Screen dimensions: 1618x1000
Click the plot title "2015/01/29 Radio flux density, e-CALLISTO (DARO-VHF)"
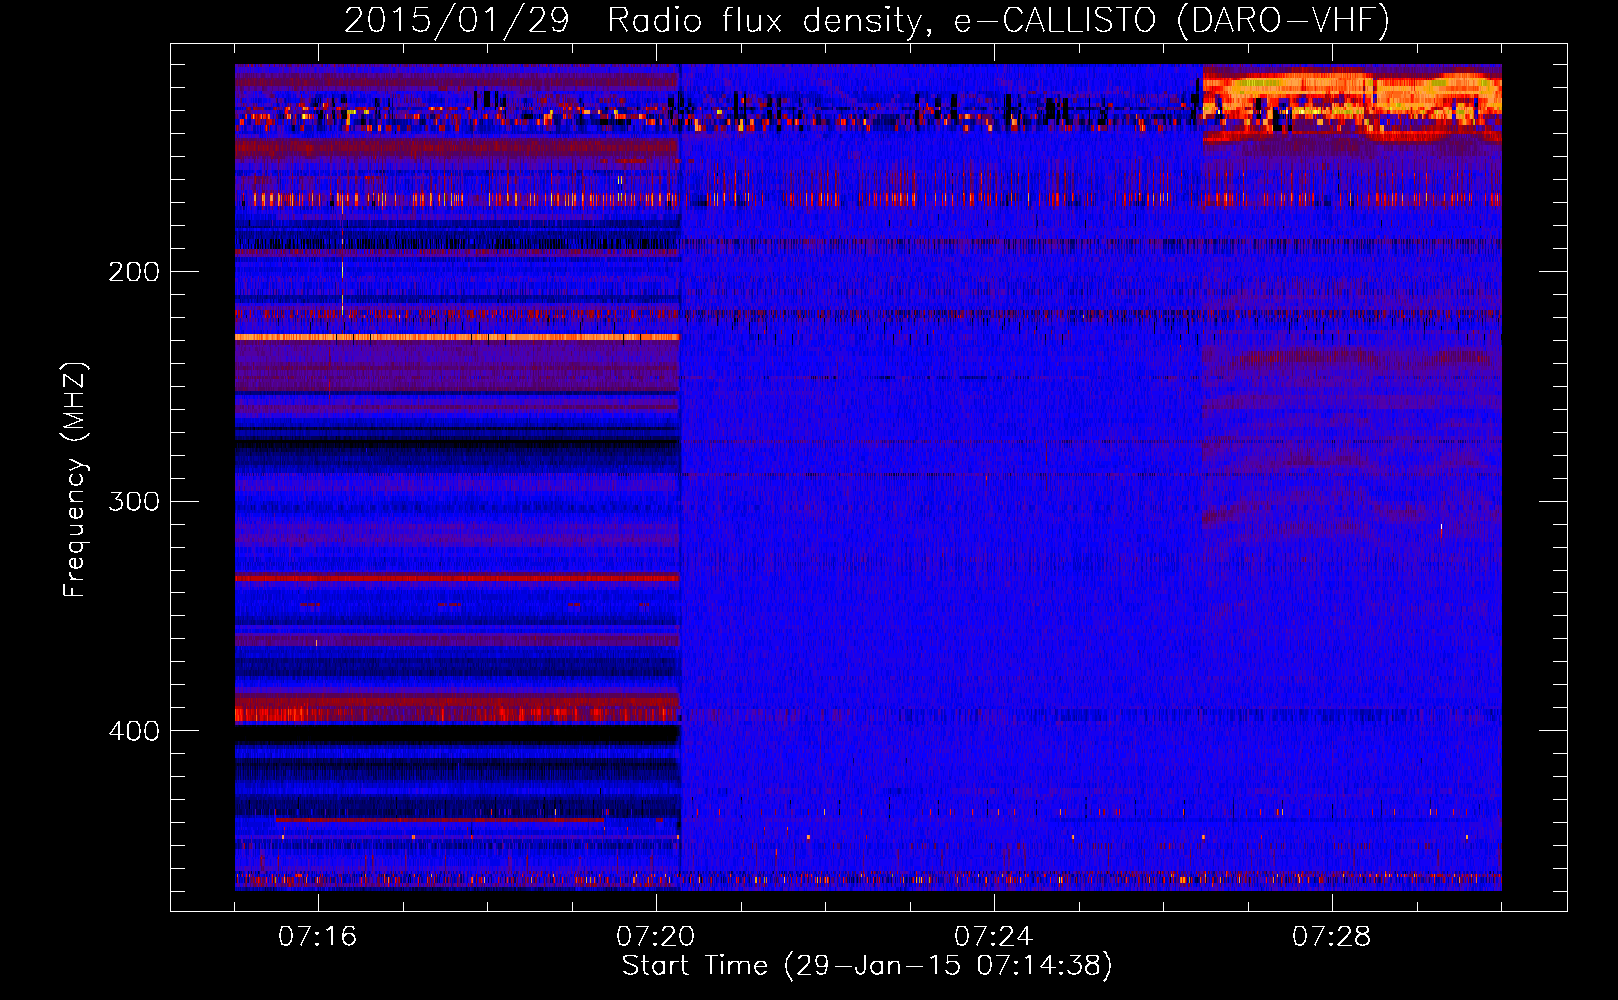pos(867,20)
